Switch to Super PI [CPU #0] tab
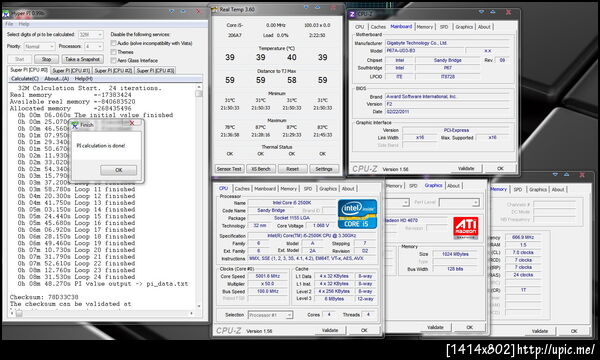 (x=29, y=70)
